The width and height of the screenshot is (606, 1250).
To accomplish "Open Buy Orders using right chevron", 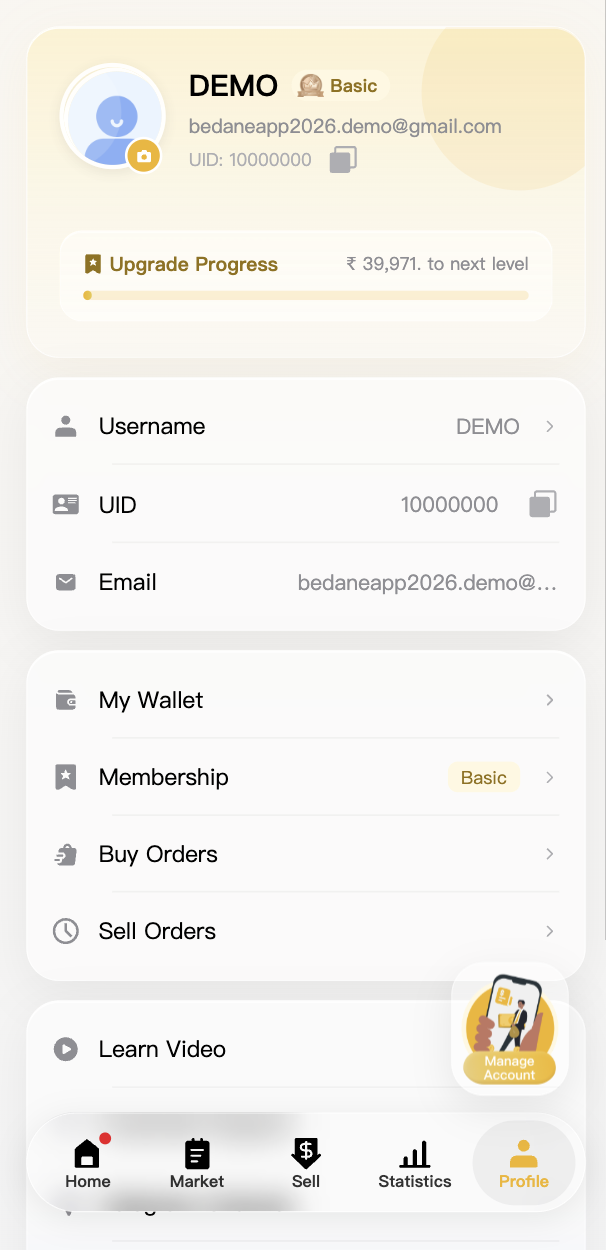I will [550, 854].
